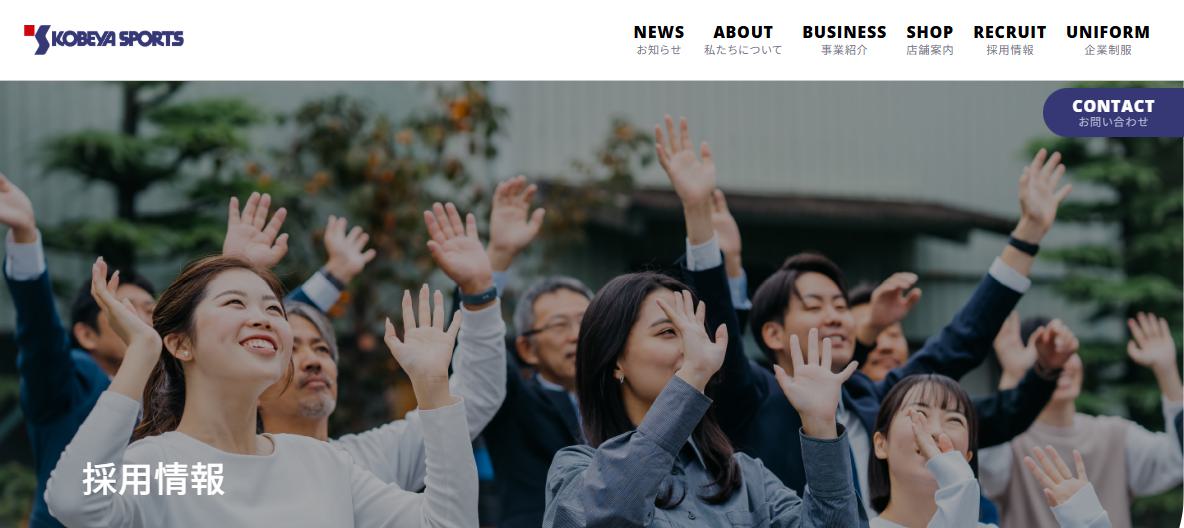
Task: Click the 採用情報 label under RECRUIT
Action: pyautogui.click(x=1010, y=50)
